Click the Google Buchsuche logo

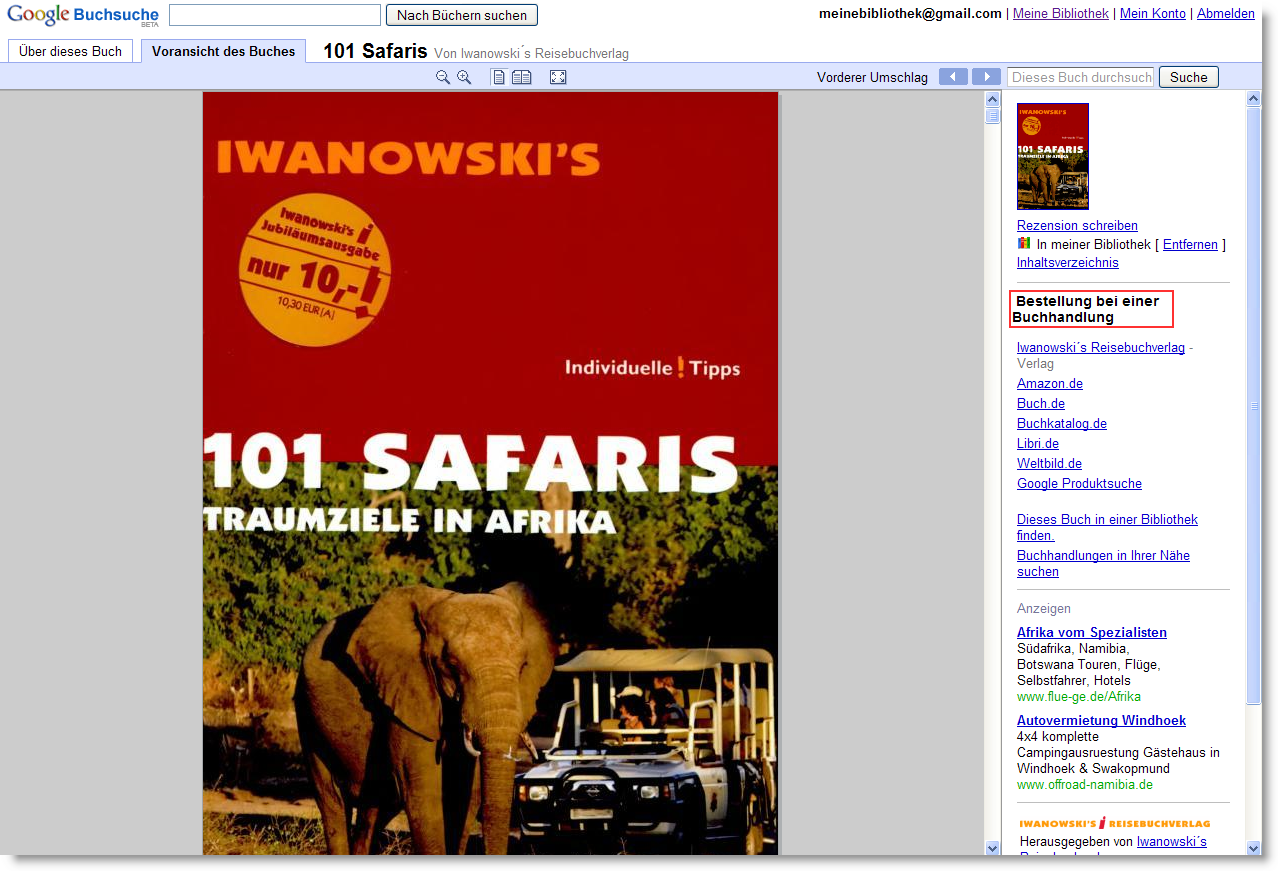coord(83,15)
